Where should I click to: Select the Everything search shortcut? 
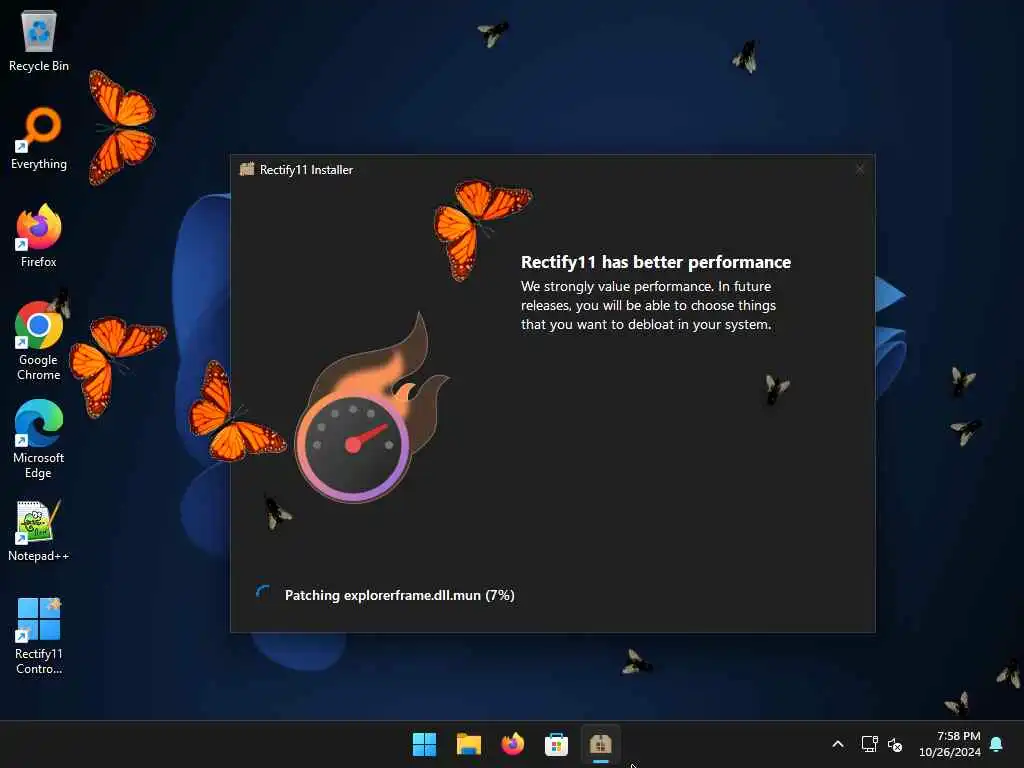click(x=39, y=138)
